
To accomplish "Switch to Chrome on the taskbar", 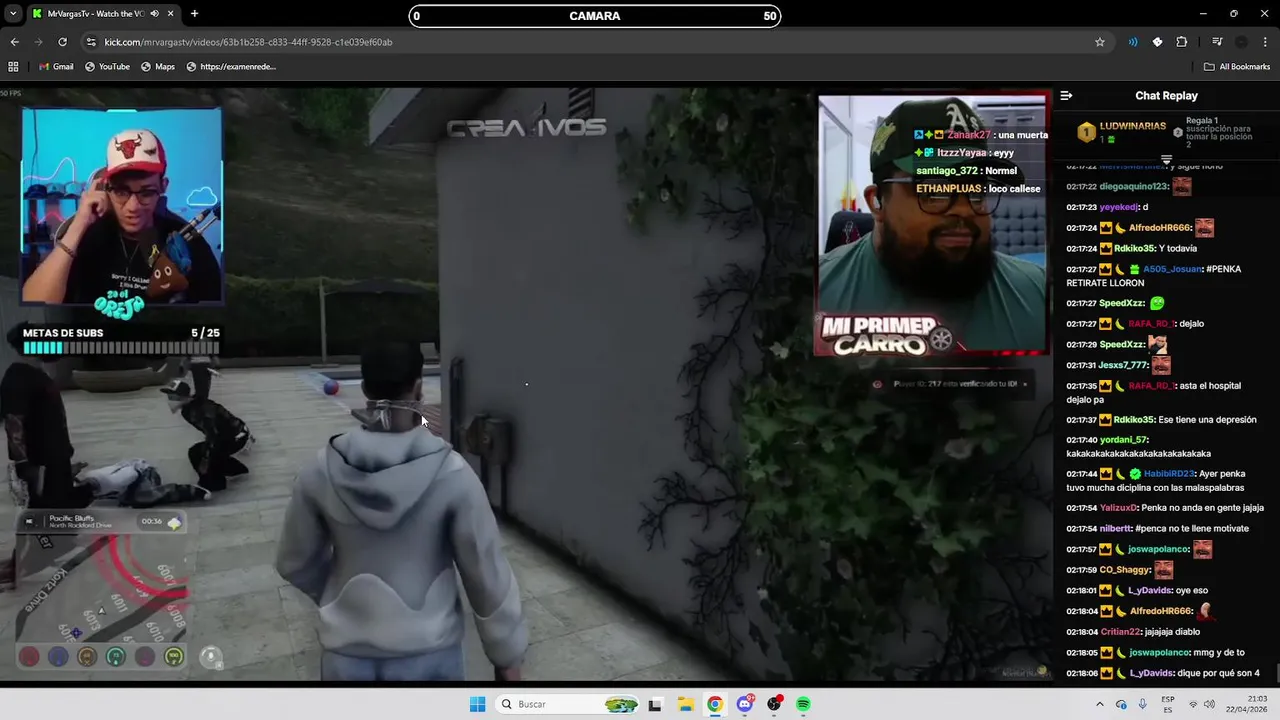I will point(714,704).
